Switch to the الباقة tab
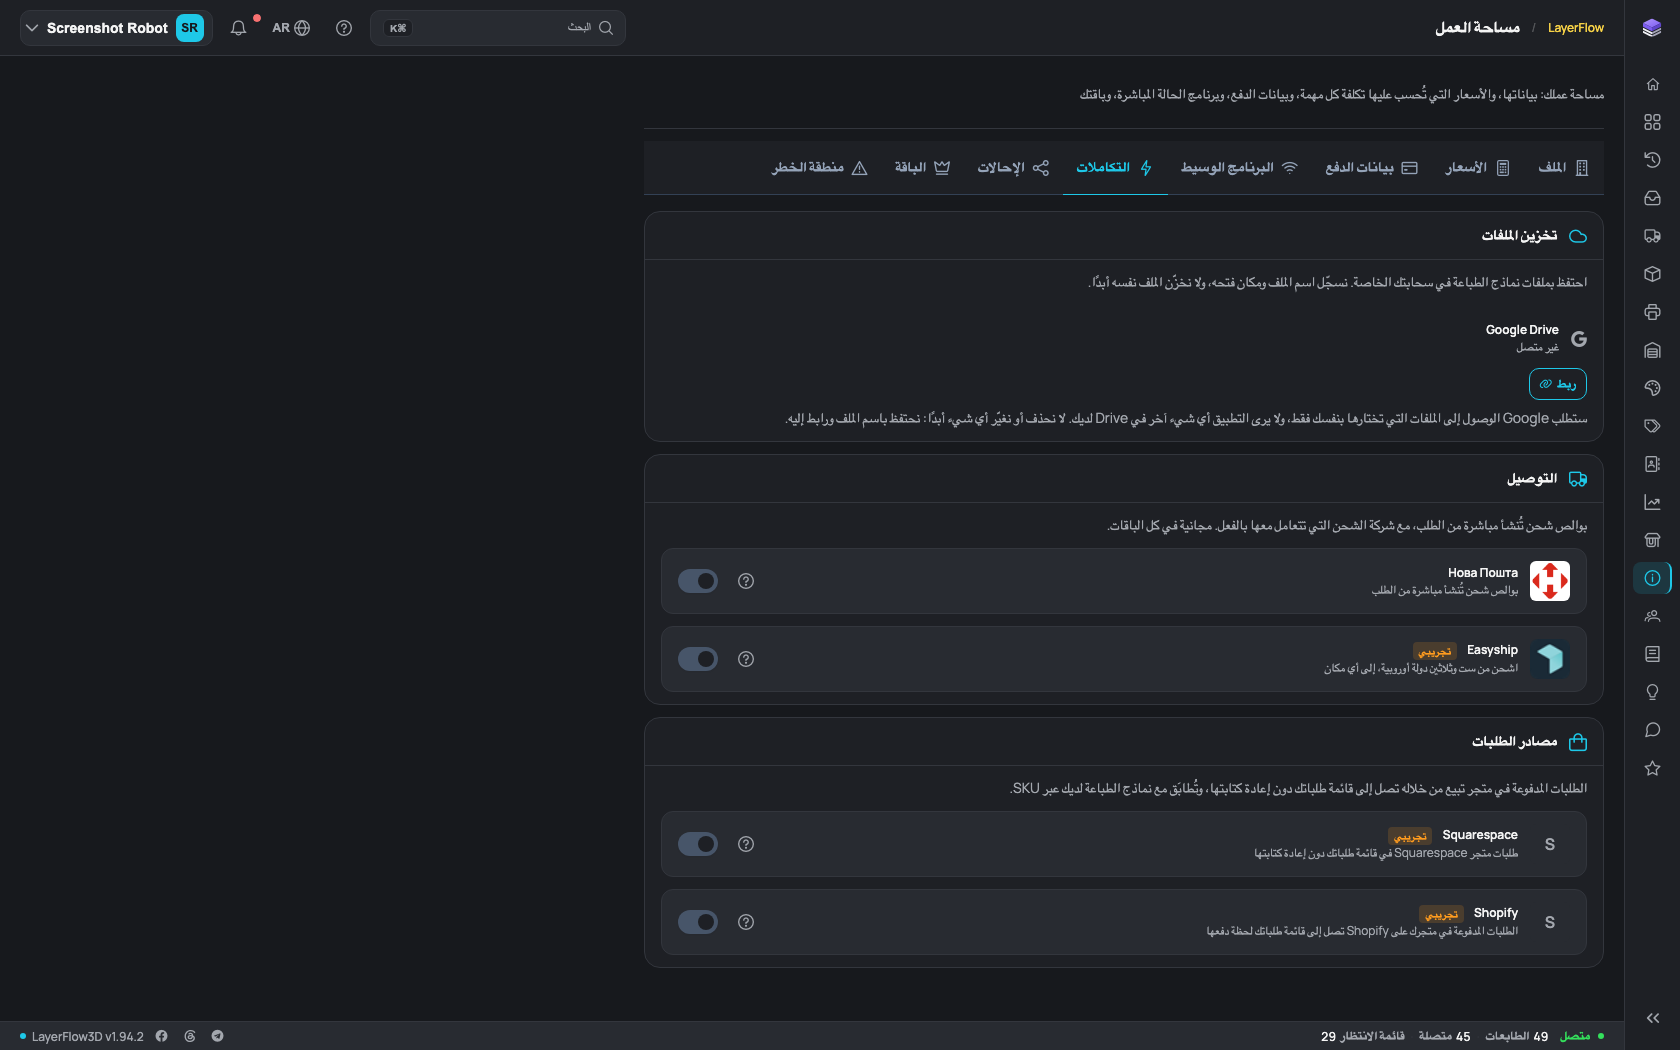The height and width of the screenshot is (1050, 1680). (x=922, y=168)
